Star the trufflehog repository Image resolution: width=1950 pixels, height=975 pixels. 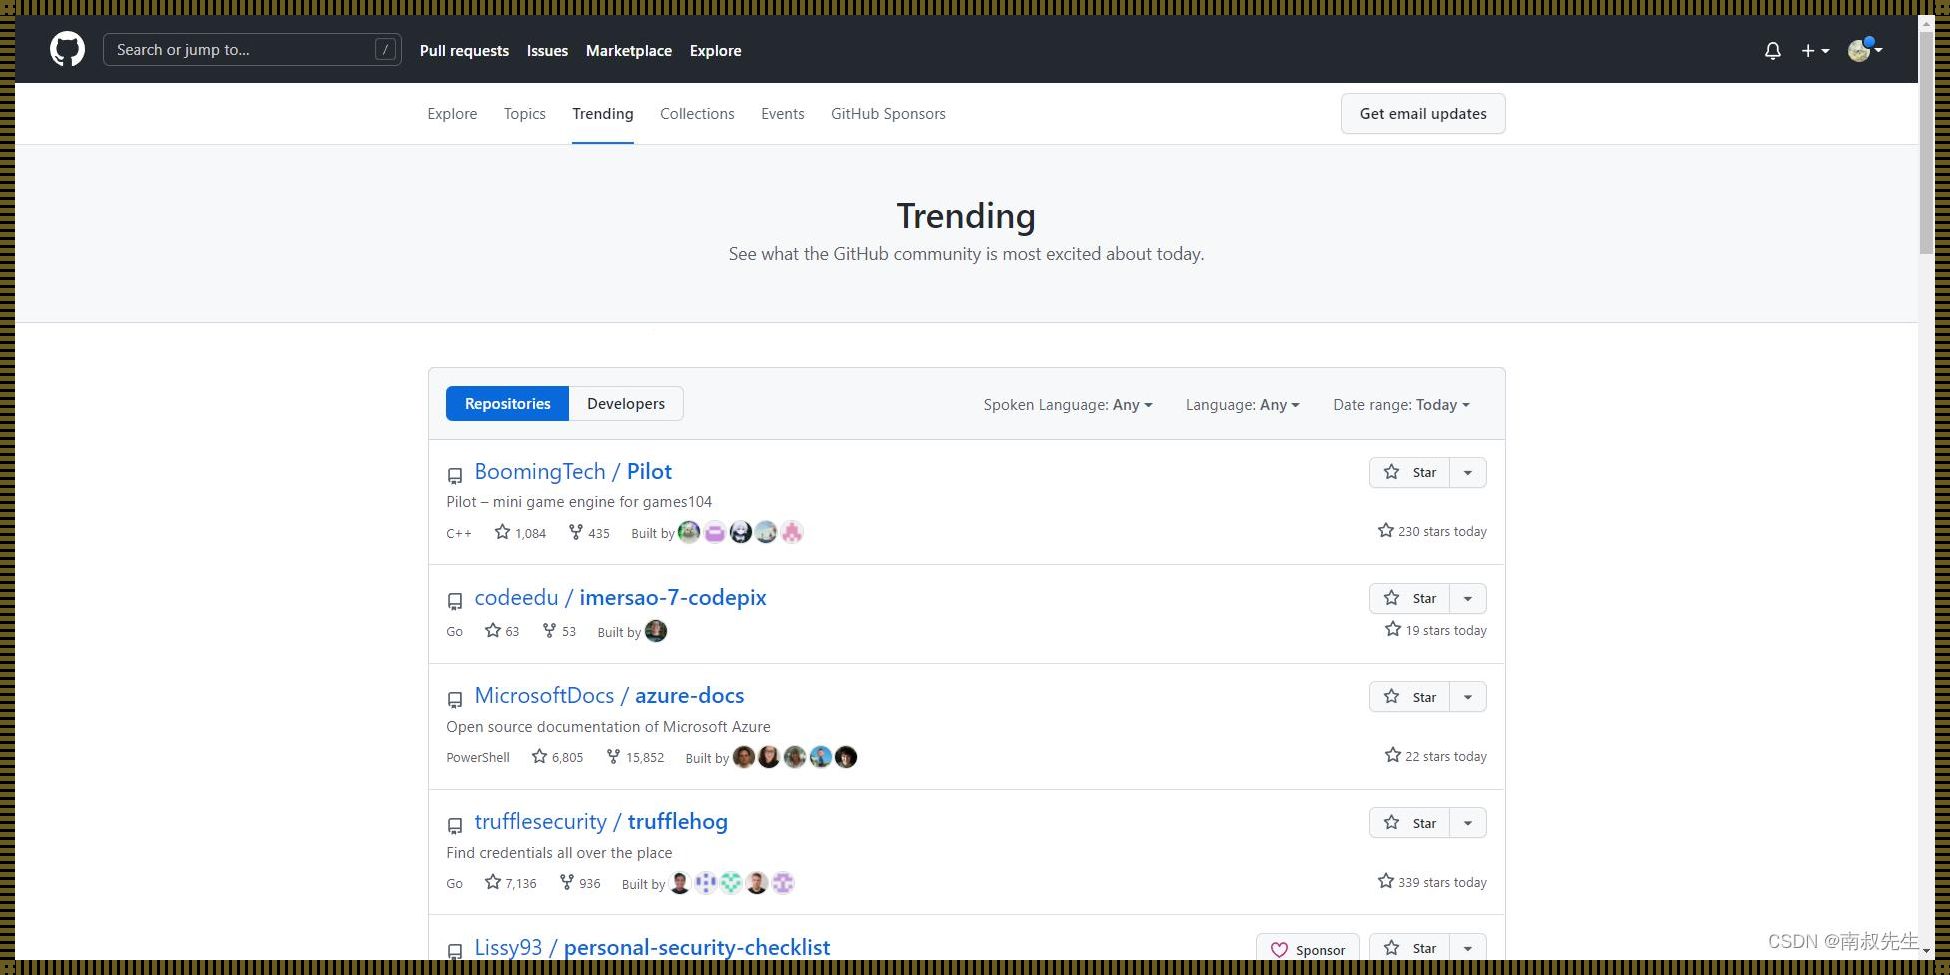tap(1409, 823)
